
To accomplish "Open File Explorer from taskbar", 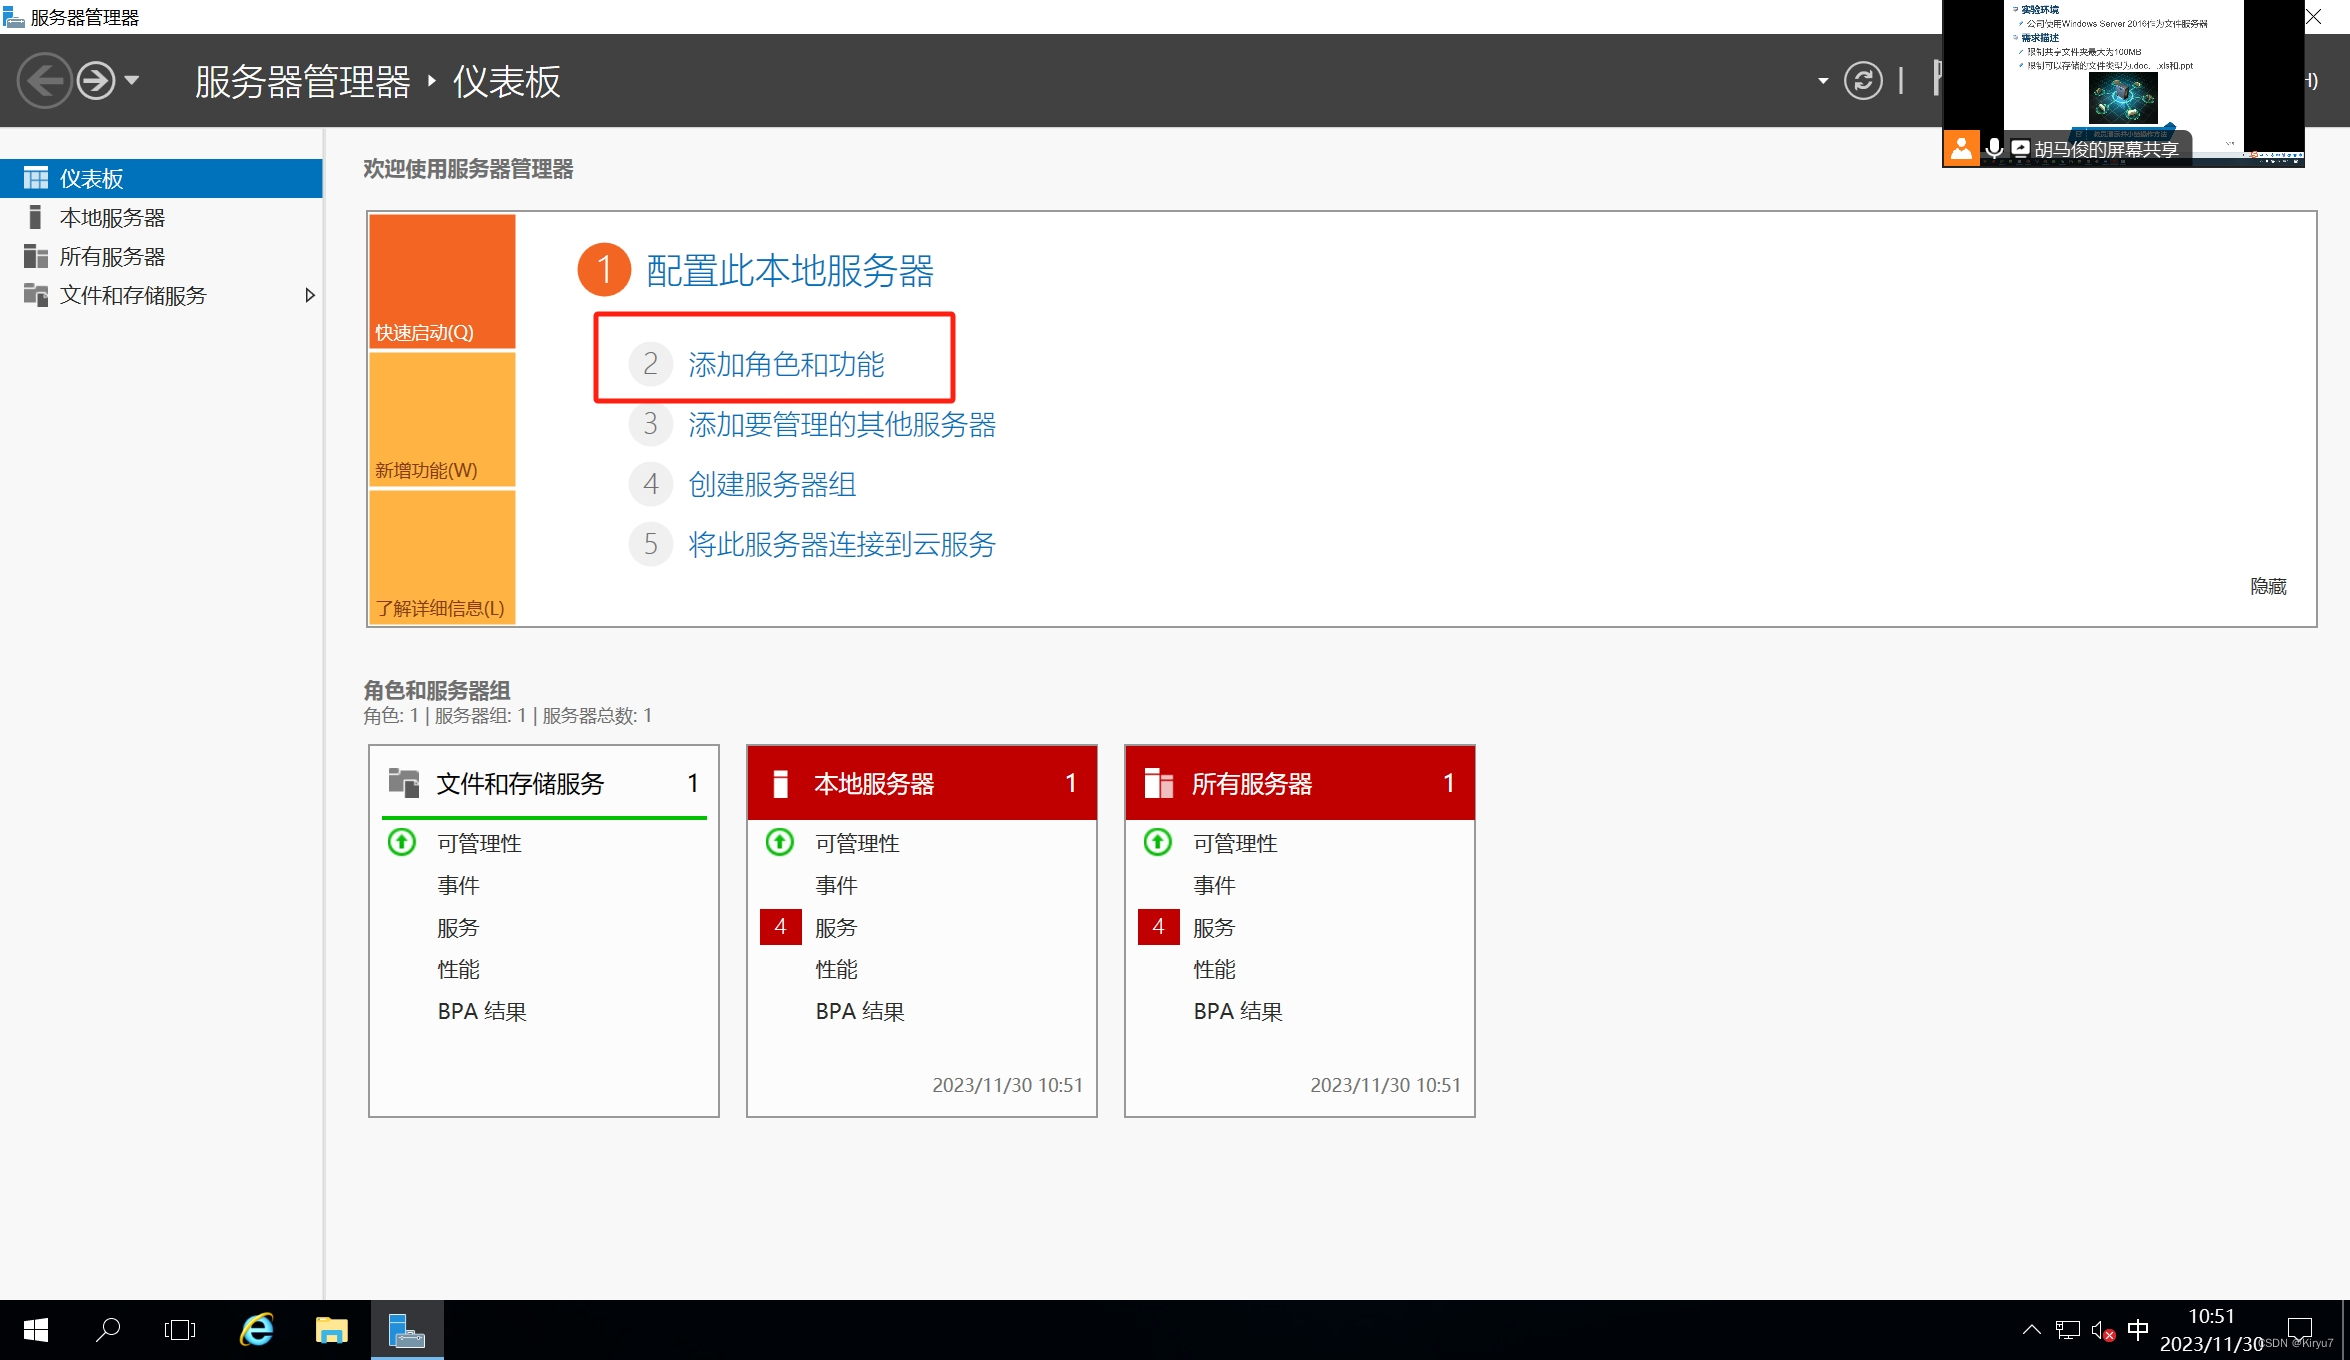I will click(x=331, y=1330).
